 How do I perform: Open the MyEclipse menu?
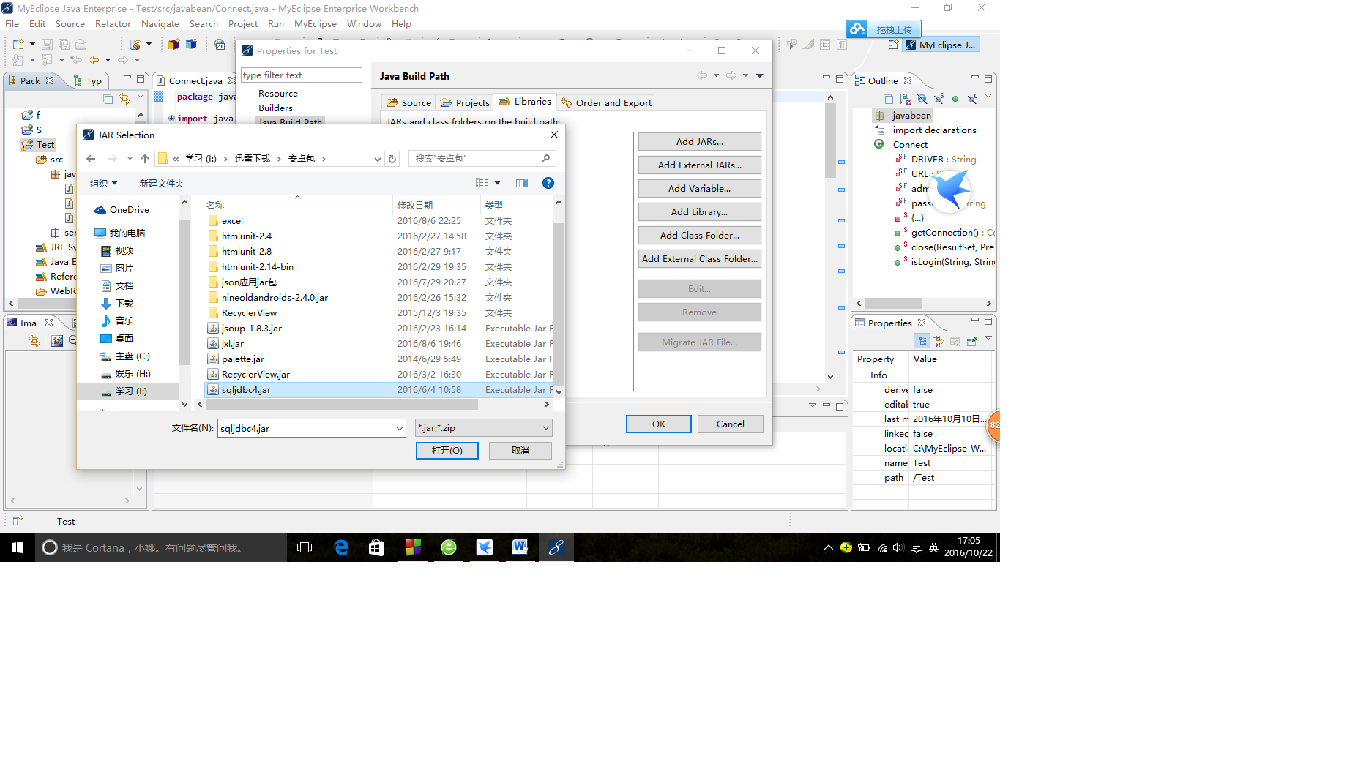tap(317, 23)
